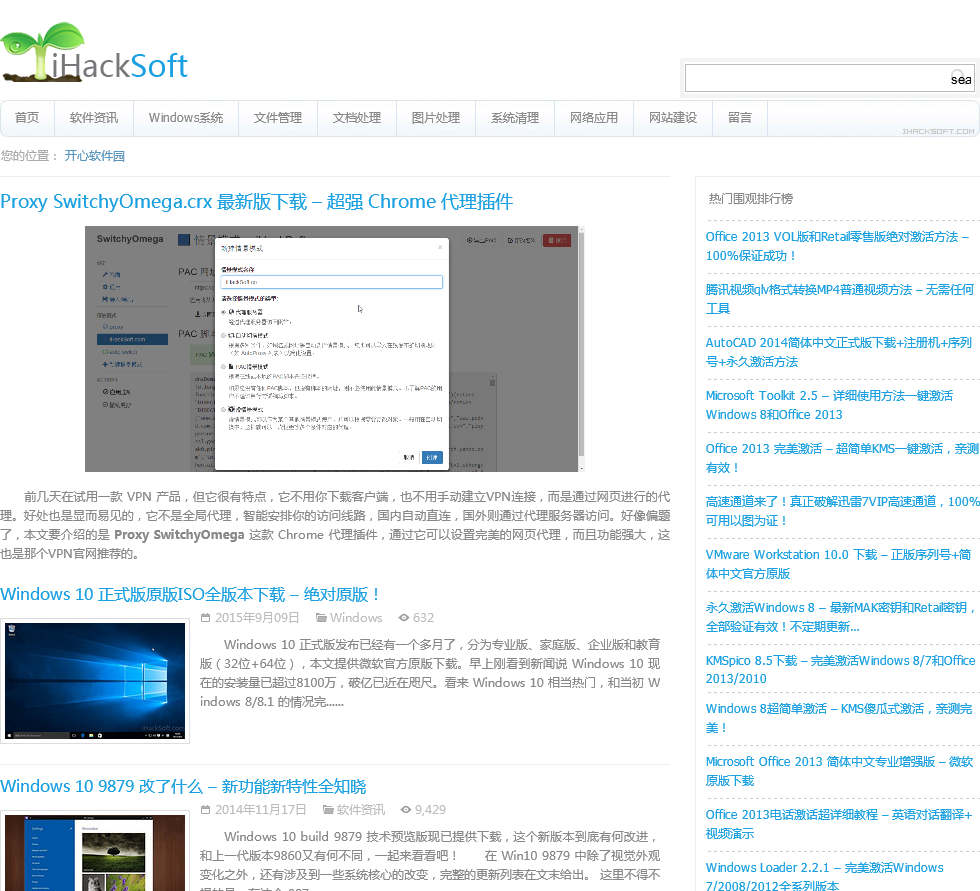Click the iHackSoft logo
Image resolution: width=980 pixels, height=891 pixels.
94,52
